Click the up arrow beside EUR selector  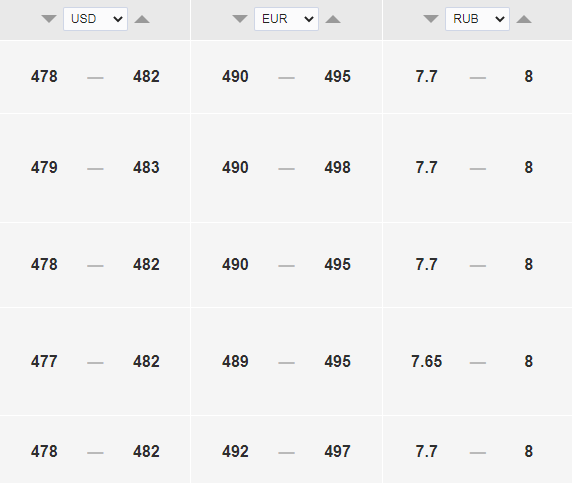(x=333, y=19)
